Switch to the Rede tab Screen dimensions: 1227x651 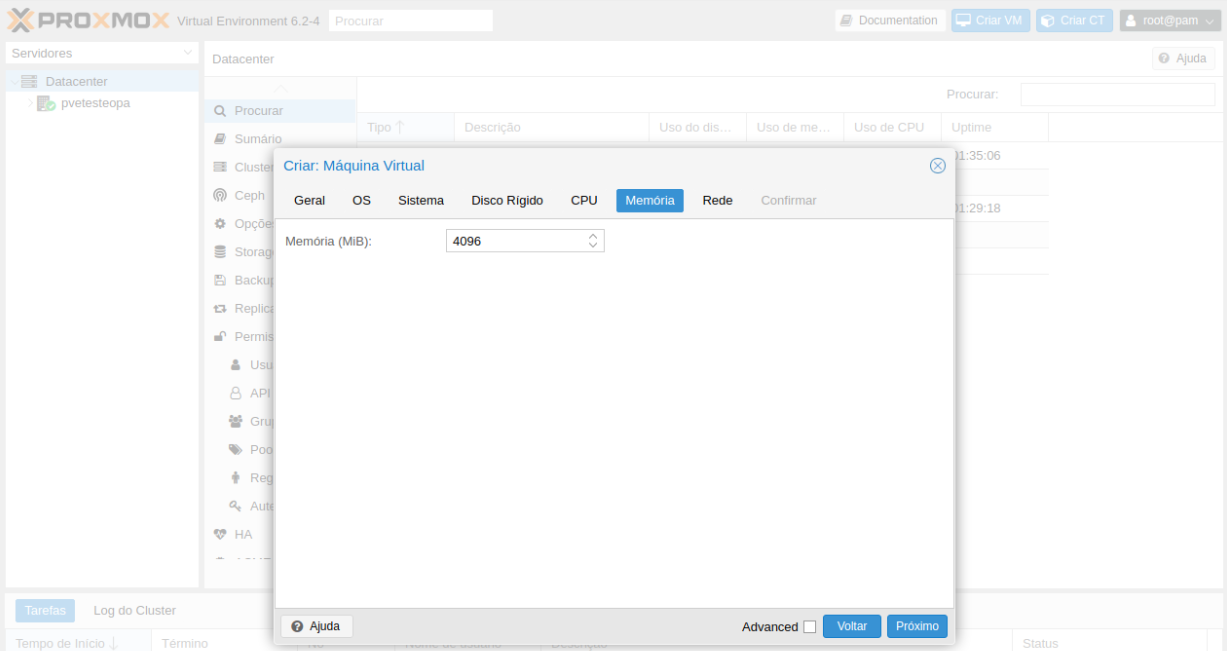pos(717,201)
